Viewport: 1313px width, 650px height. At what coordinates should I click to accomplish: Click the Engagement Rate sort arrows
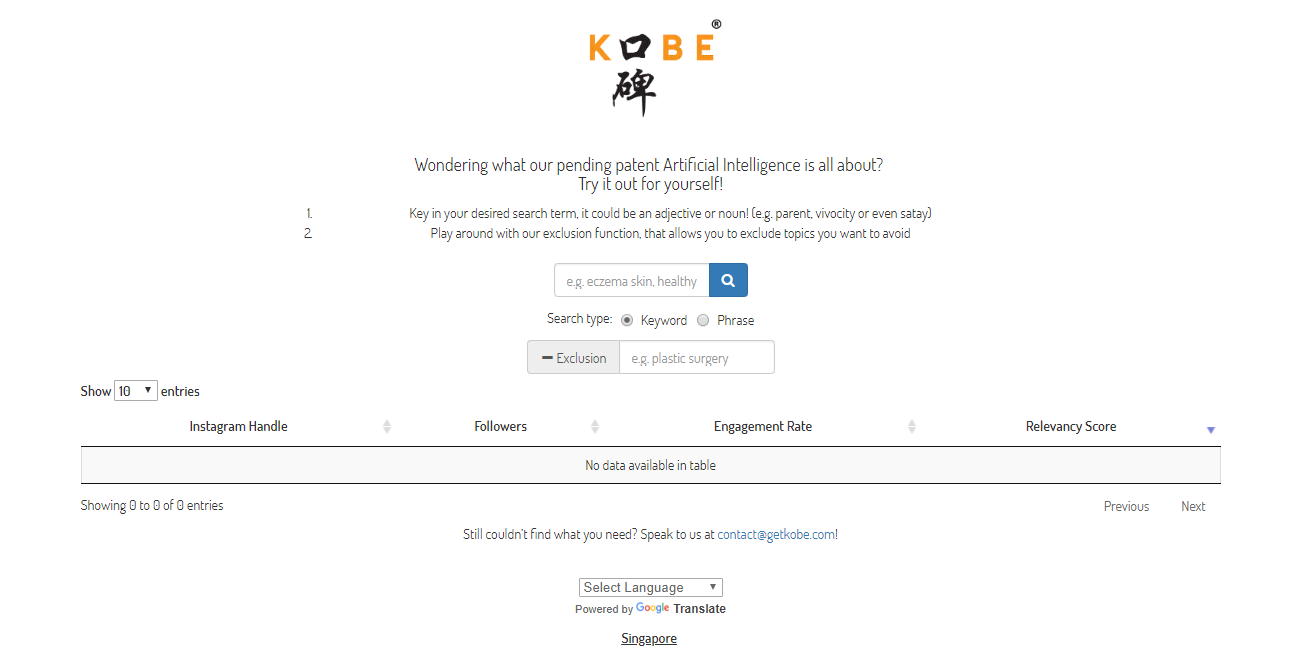tap(912, 427)
